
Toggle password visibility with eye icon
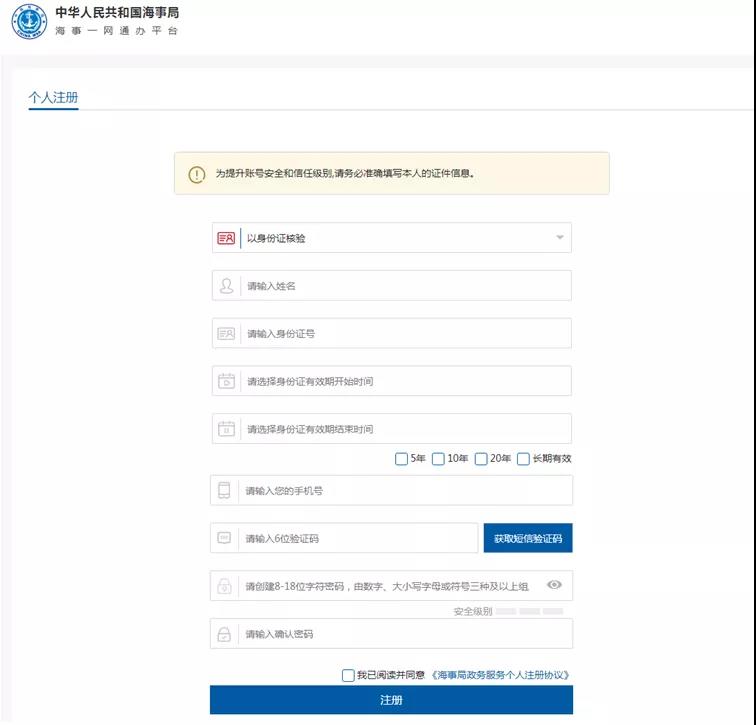pyautogui.click(x=554, y=585)
